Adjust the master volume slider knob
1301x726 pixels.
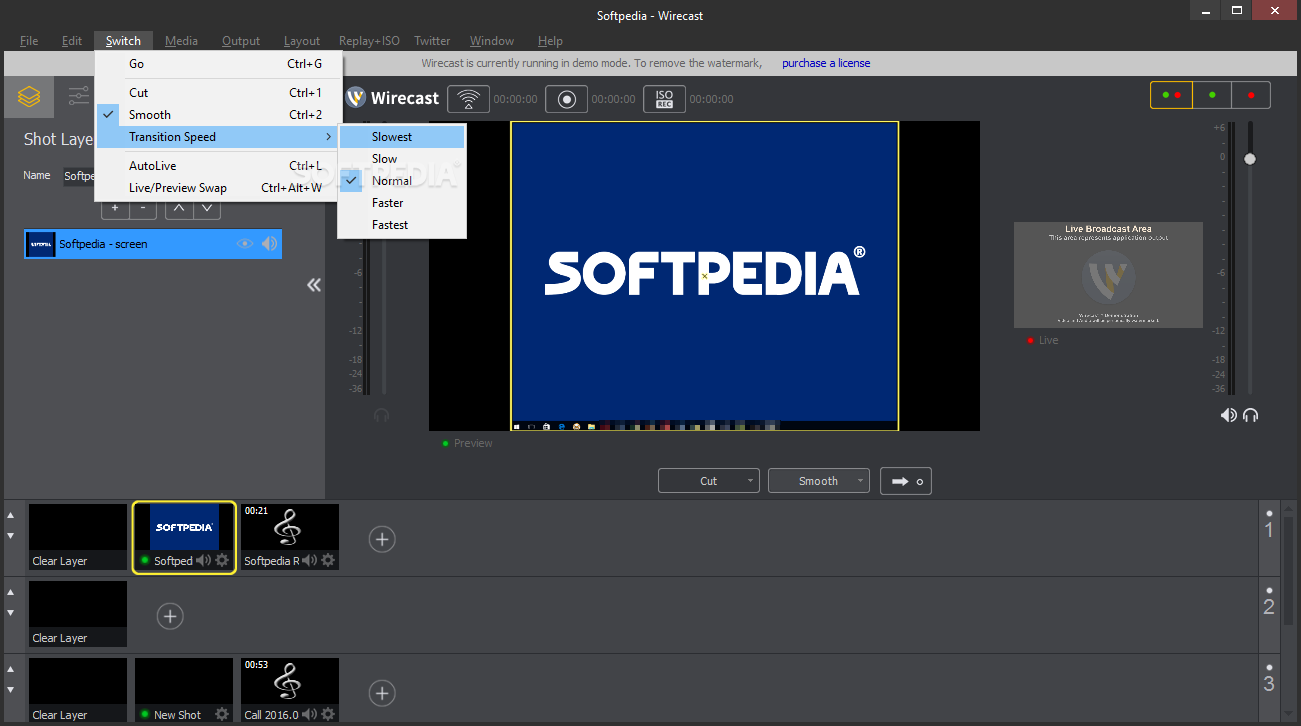point(1249,159)
